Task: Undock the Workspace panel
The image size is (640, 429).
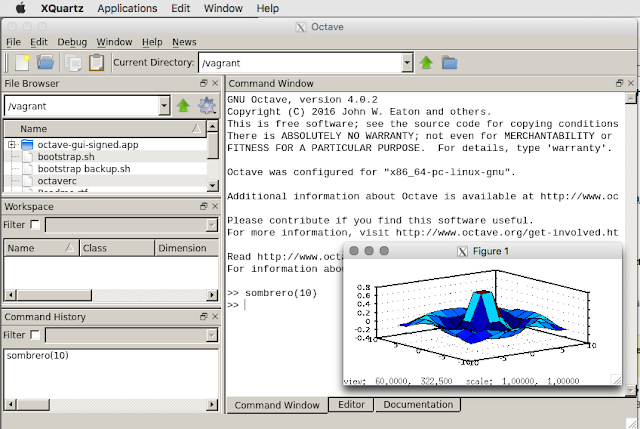Action: coord(204,206)
